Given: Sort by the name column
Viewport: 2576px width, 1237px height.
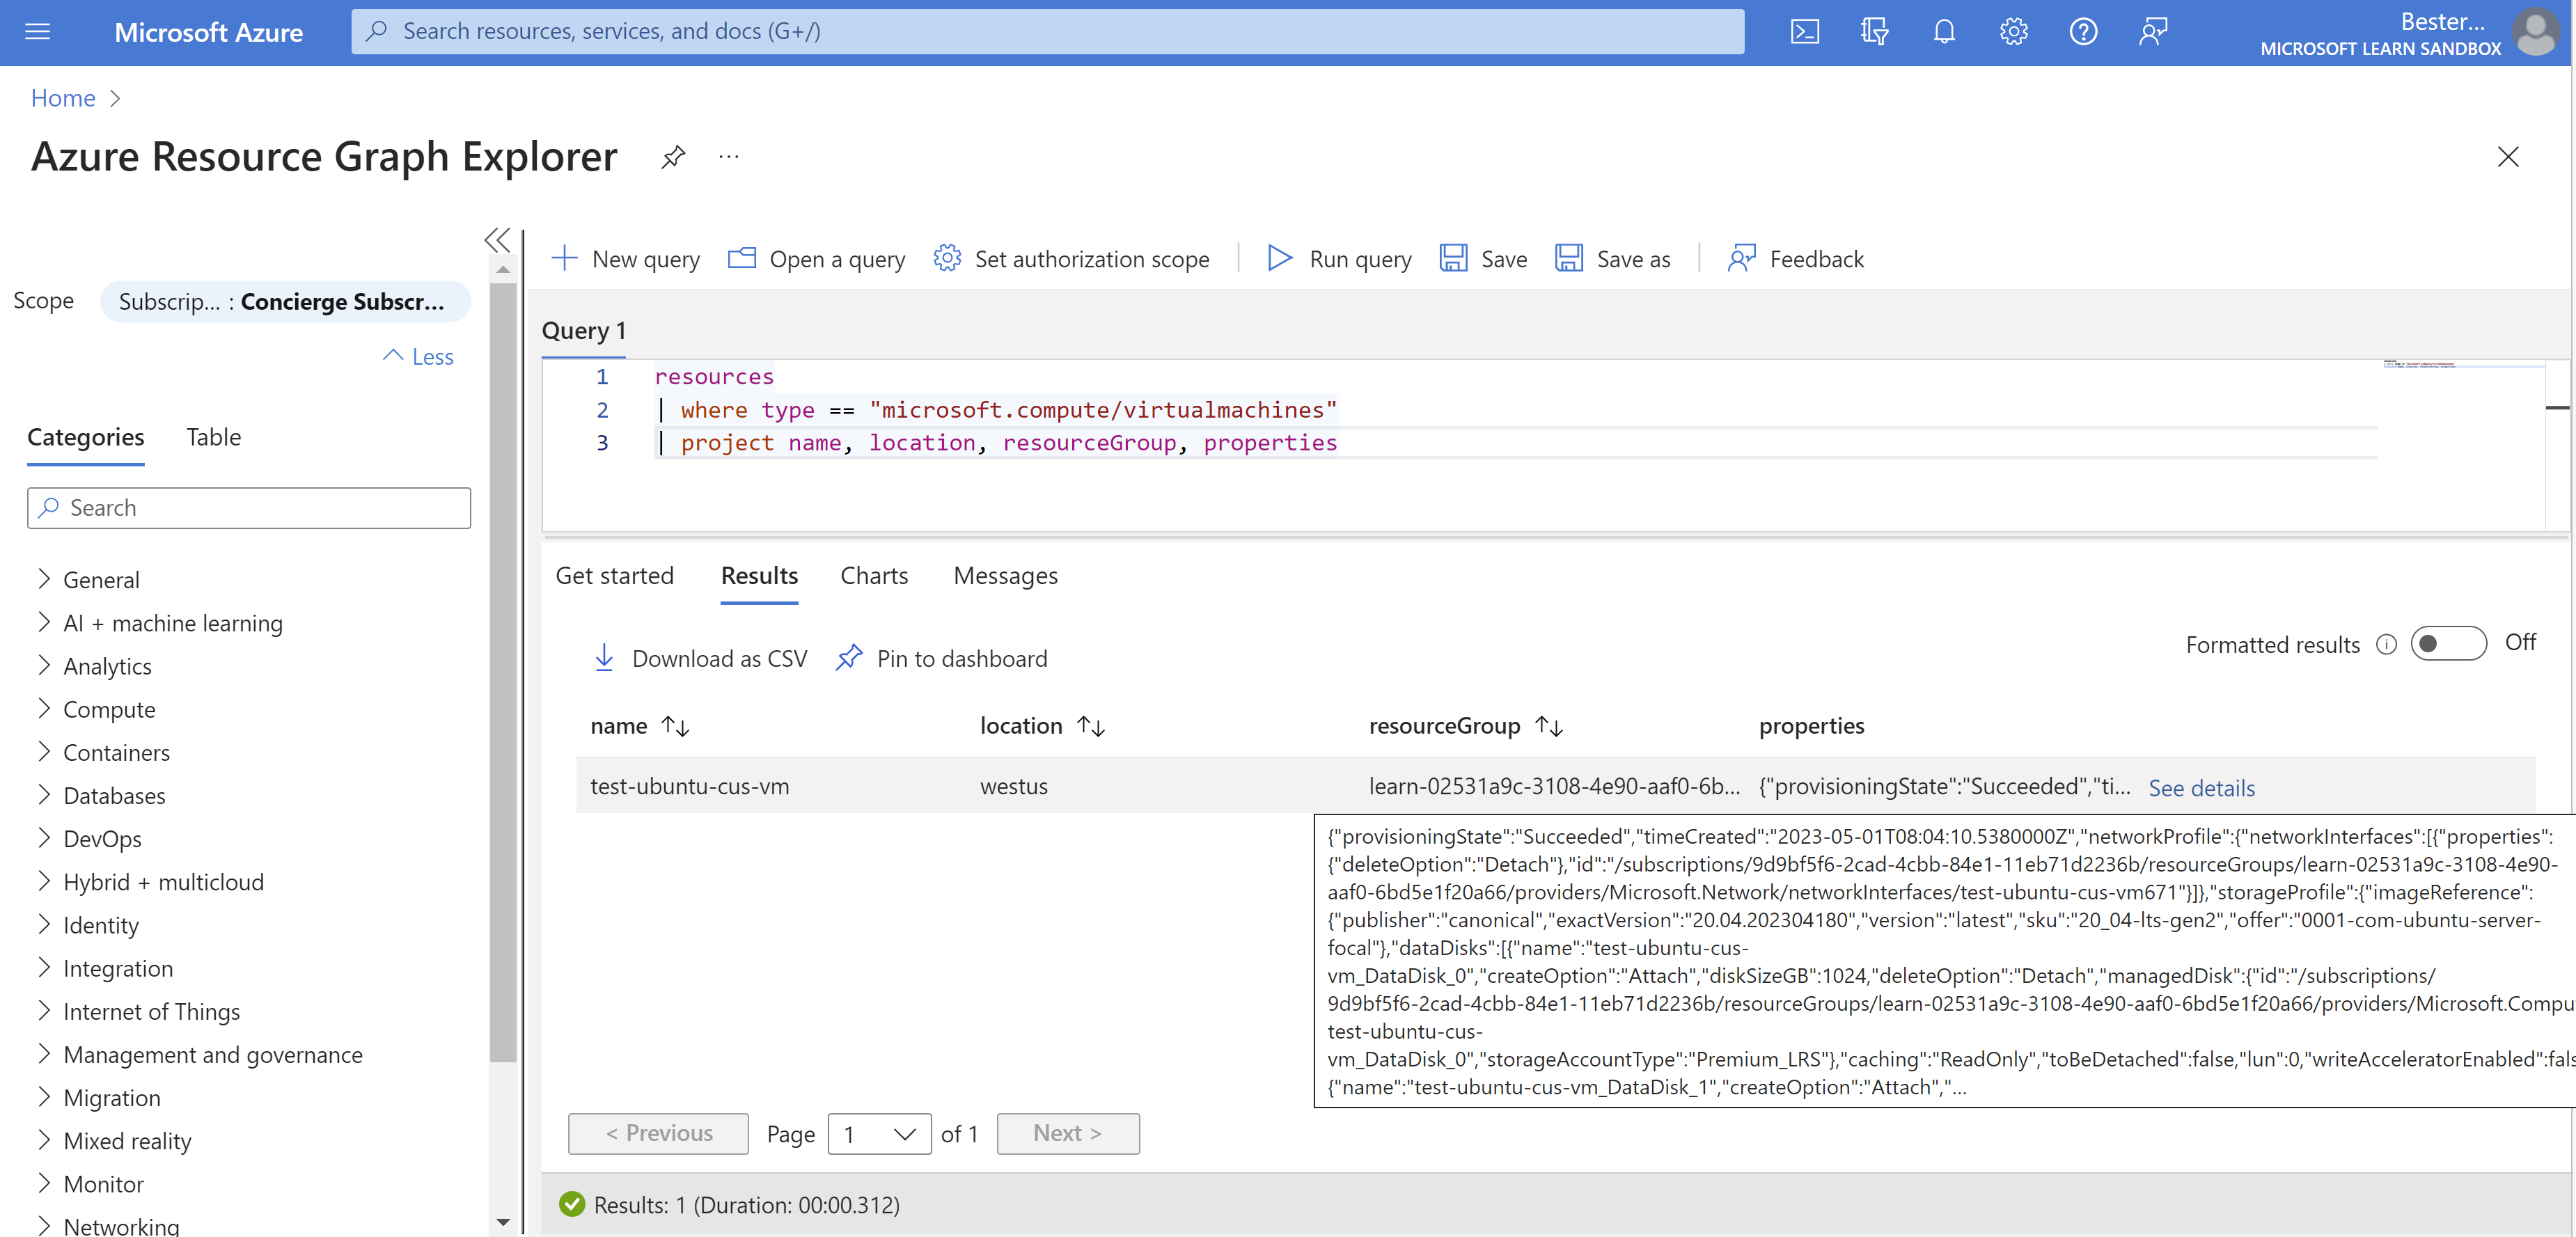Looking at the screenshot, I should pyautogui.click(x=640, y=726).
